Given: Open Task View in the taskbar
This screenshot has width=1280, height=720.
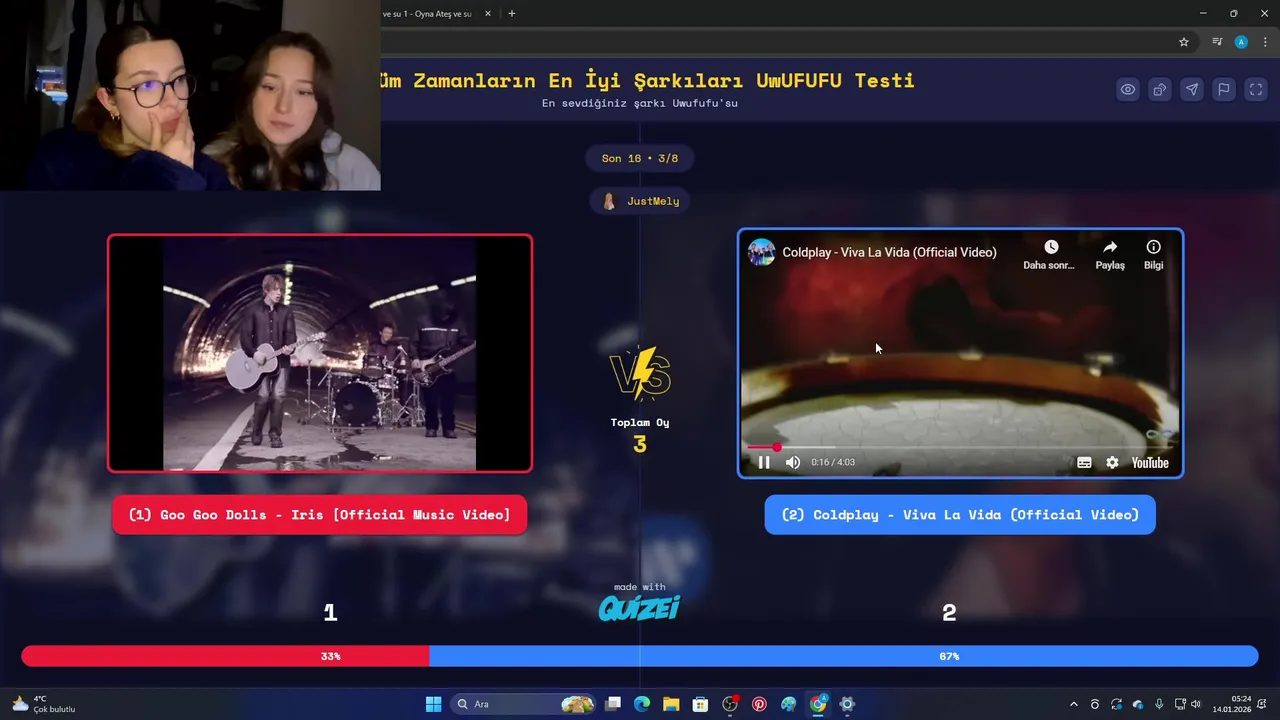Looking at the screenshot, I should [x=613, y=704].
